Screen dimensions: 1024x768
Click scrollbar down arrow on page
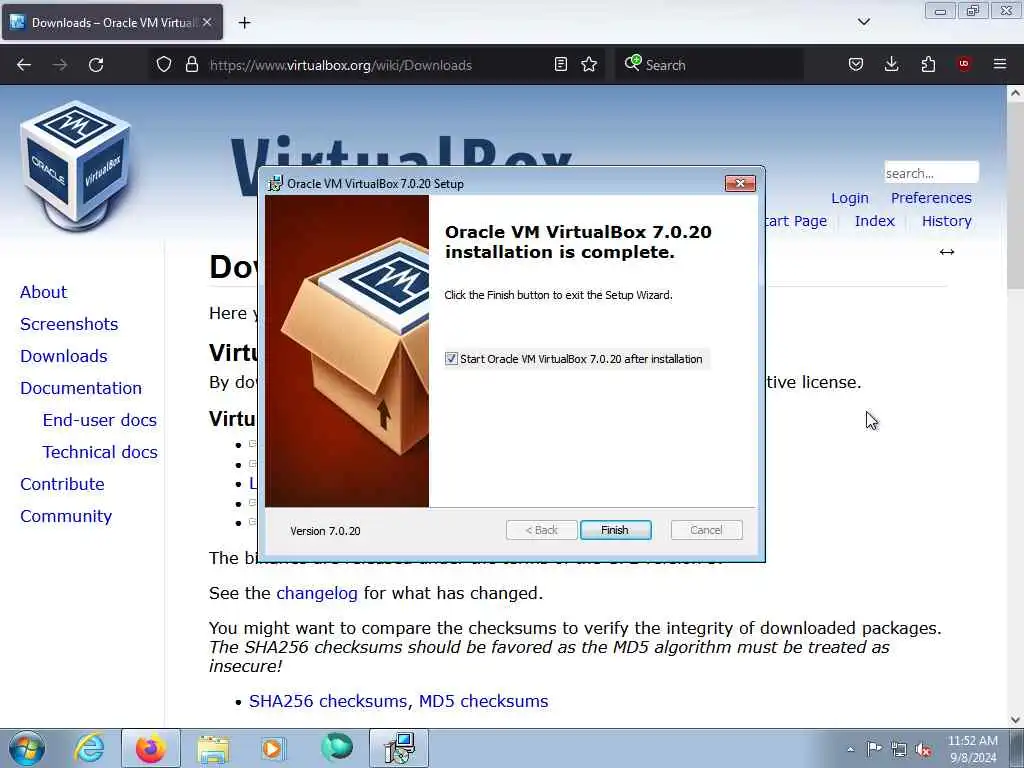coord(1015,719)
